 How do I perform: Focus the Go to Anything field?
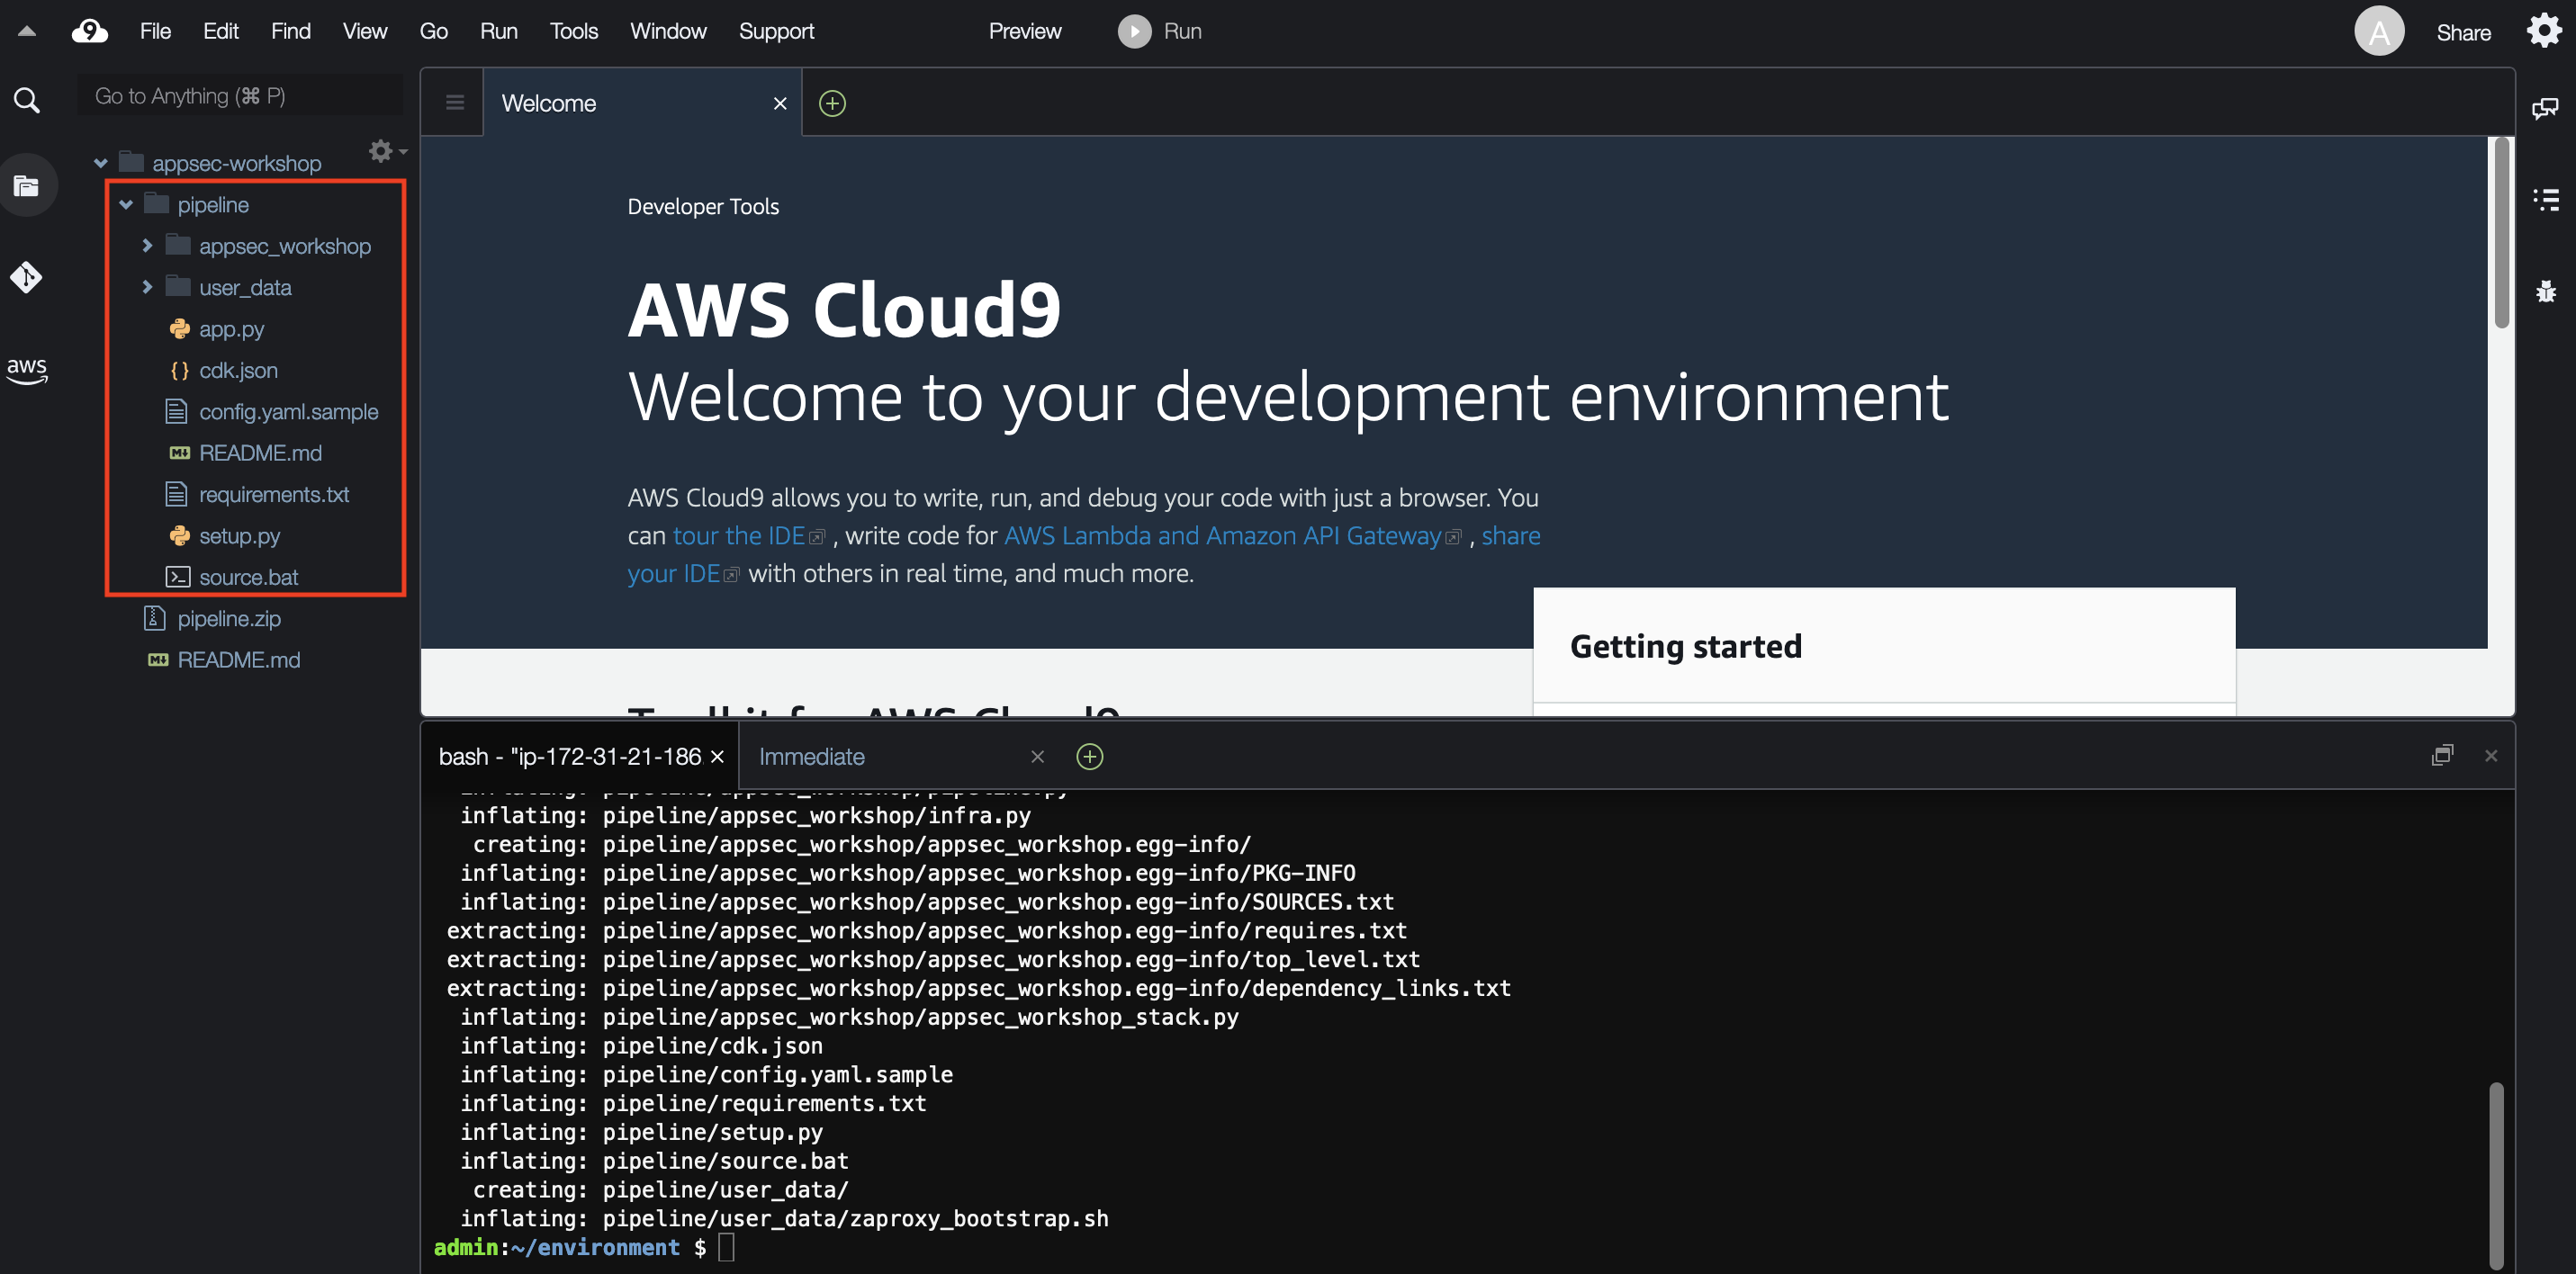[x=240, y=96]
